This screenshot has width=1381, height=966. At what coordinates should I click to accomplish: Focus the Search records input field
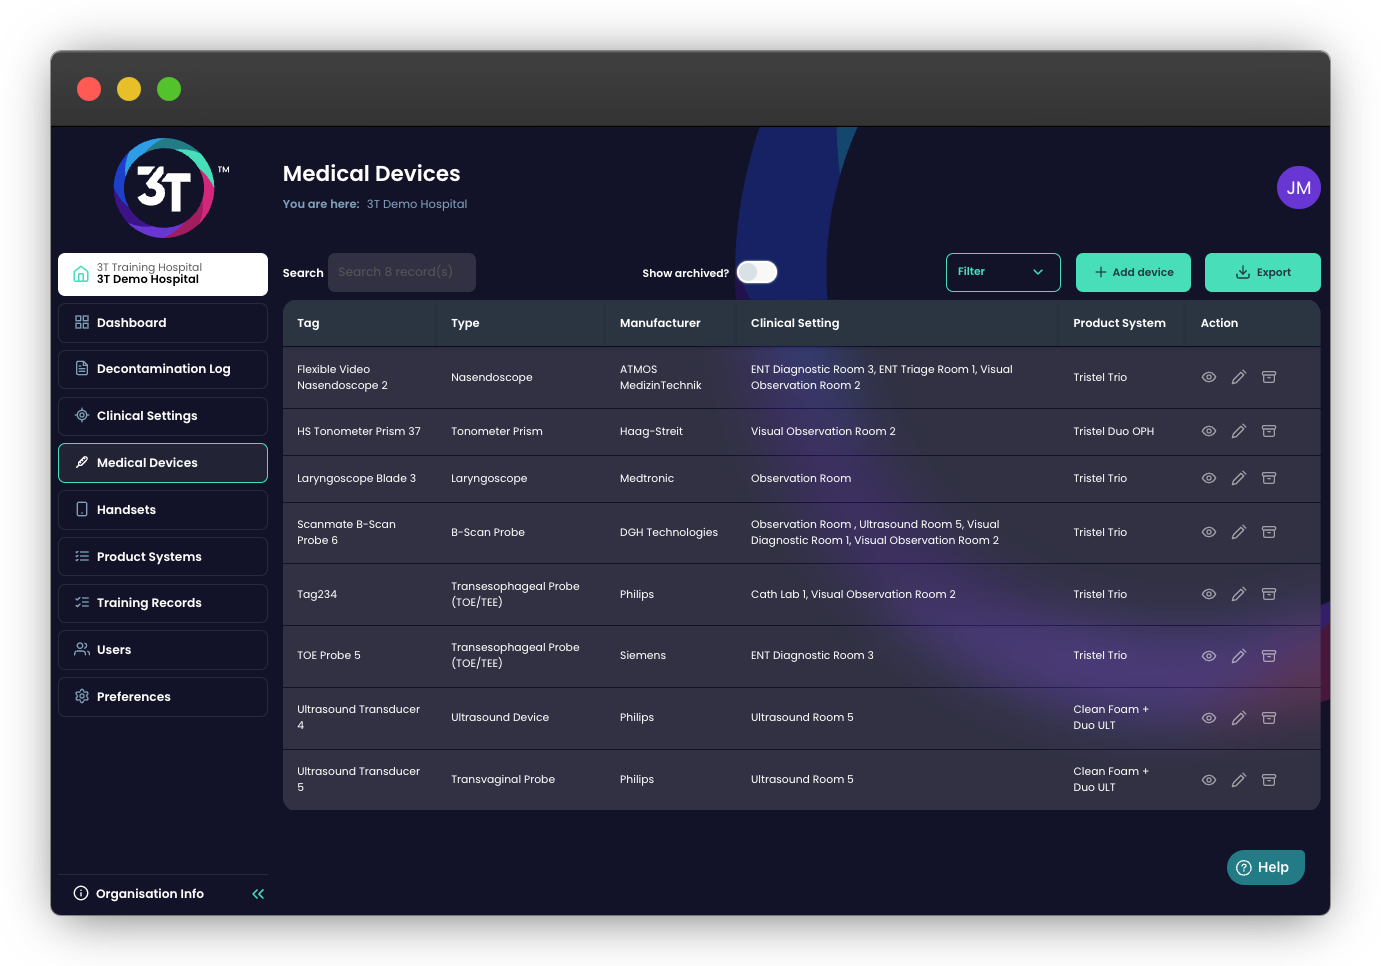[402, 272]
